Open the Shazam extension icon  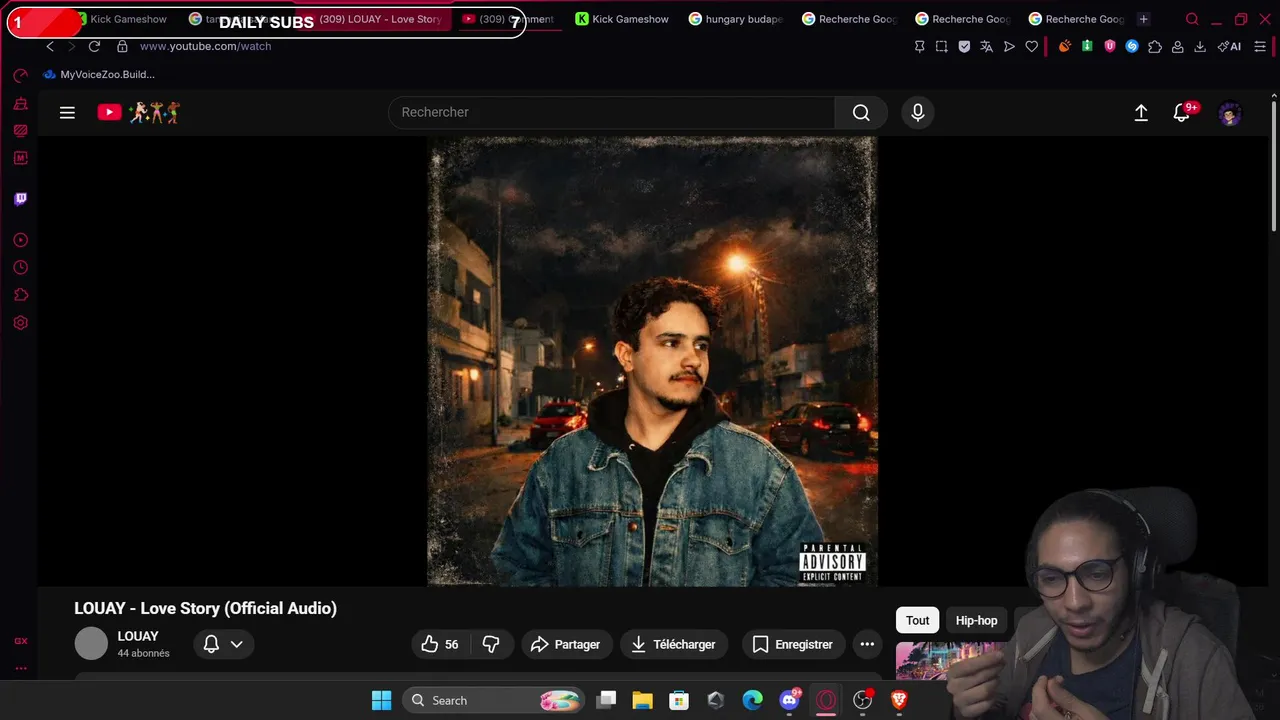pos(1132,46)
